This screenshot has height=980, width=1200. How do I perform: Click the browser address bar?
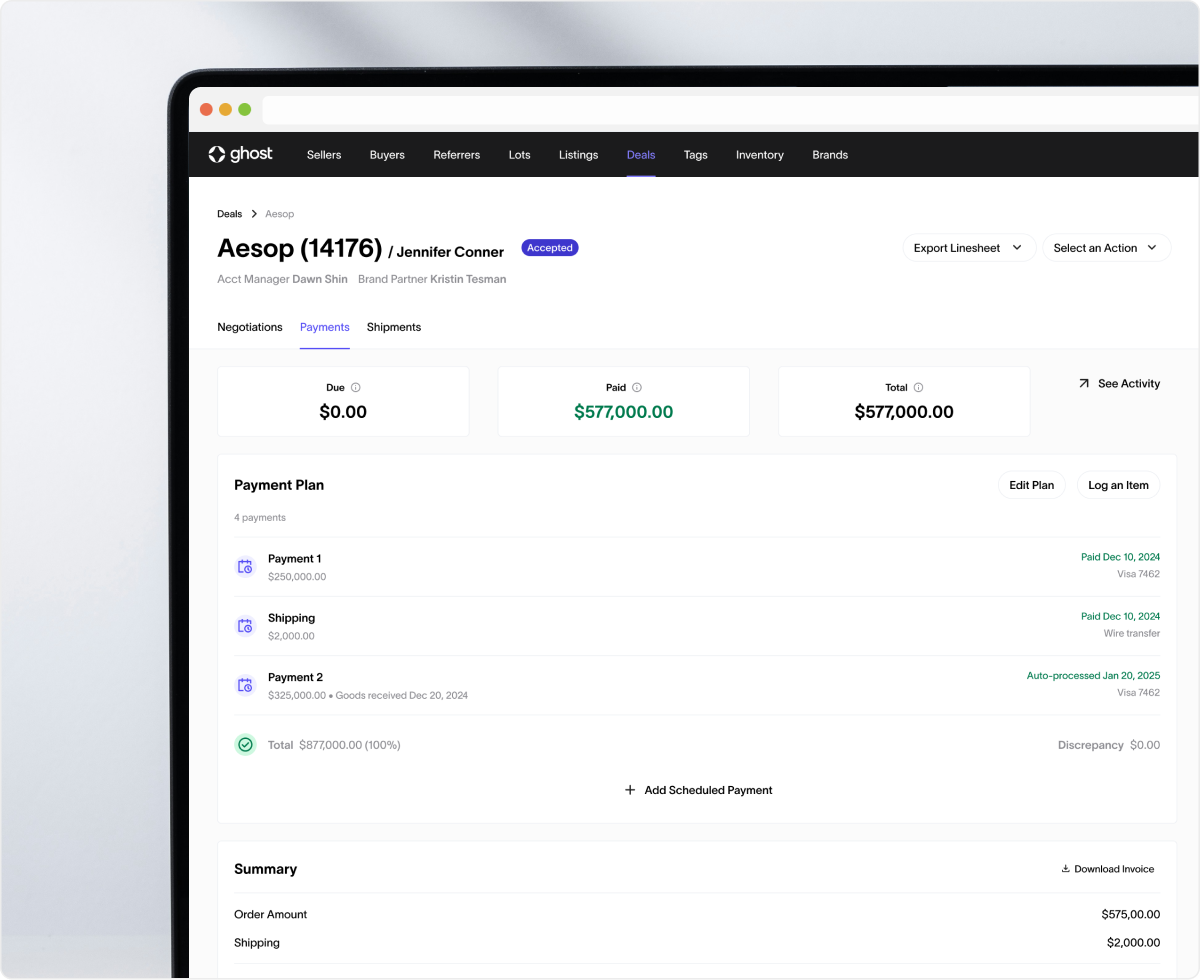(730, 110)
